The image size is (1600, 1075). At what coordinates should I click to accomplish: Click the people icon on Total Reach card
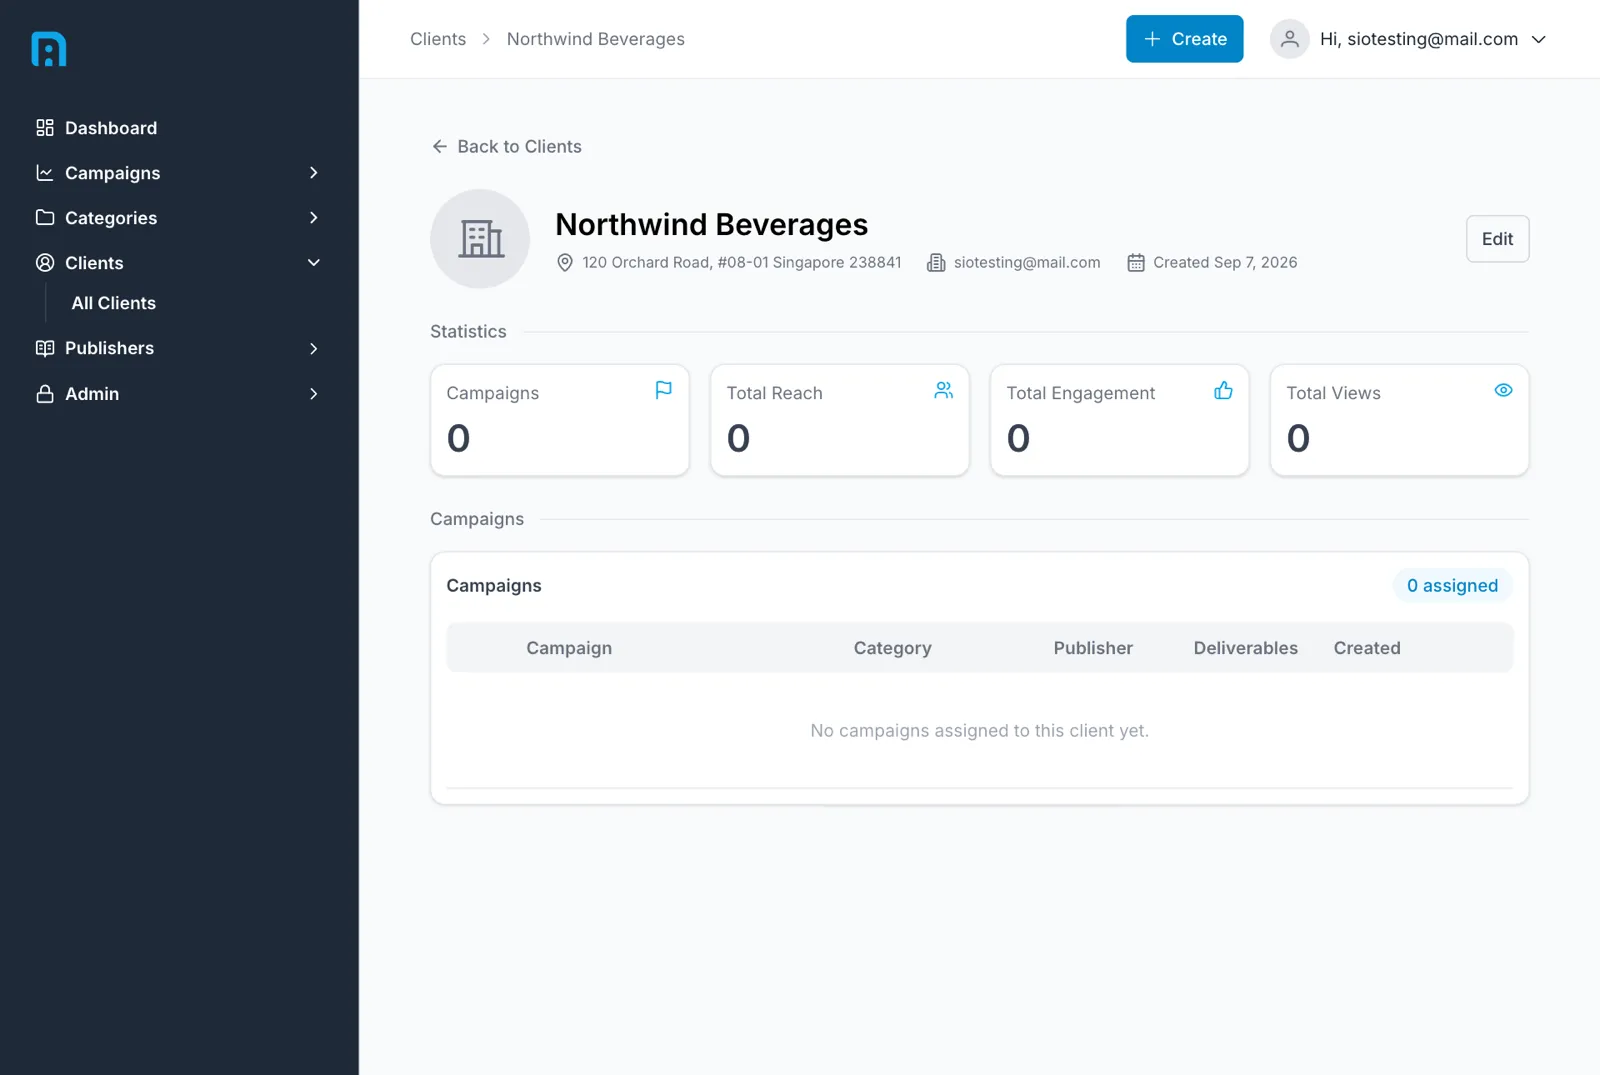[x=943, y=390]
